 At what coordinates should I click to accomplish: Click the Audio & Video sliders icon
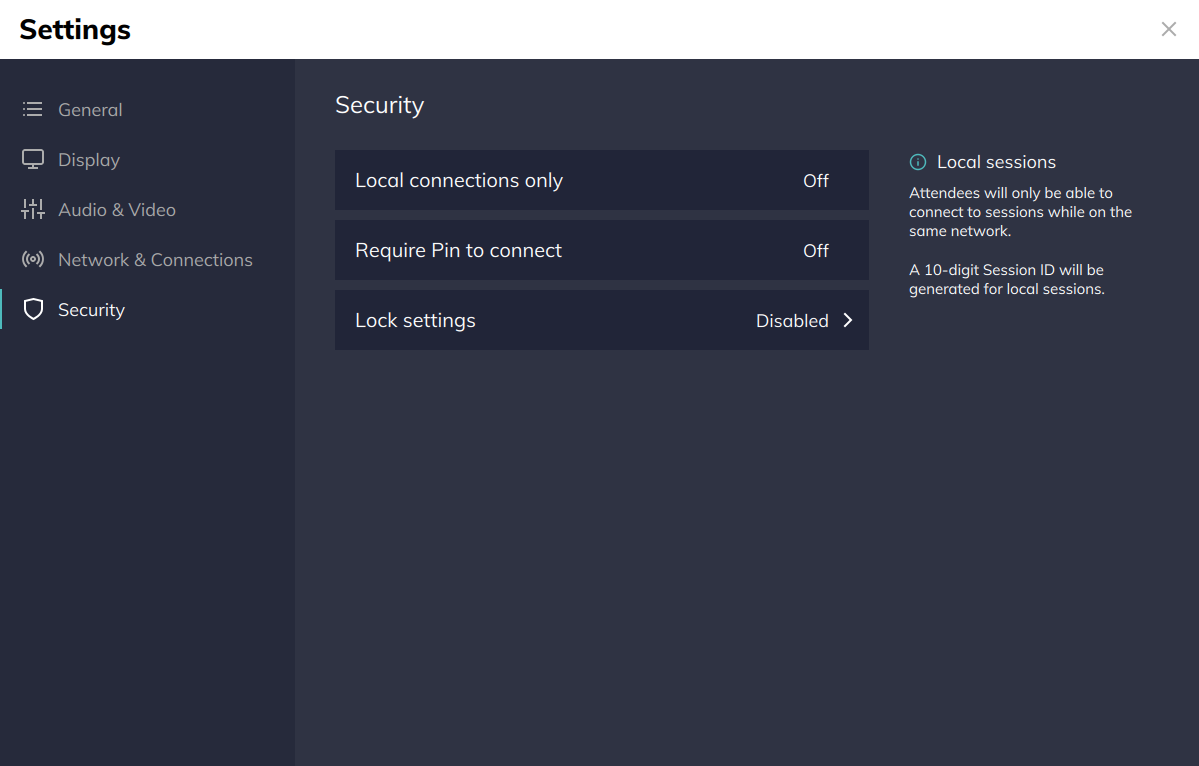point(32,209)
